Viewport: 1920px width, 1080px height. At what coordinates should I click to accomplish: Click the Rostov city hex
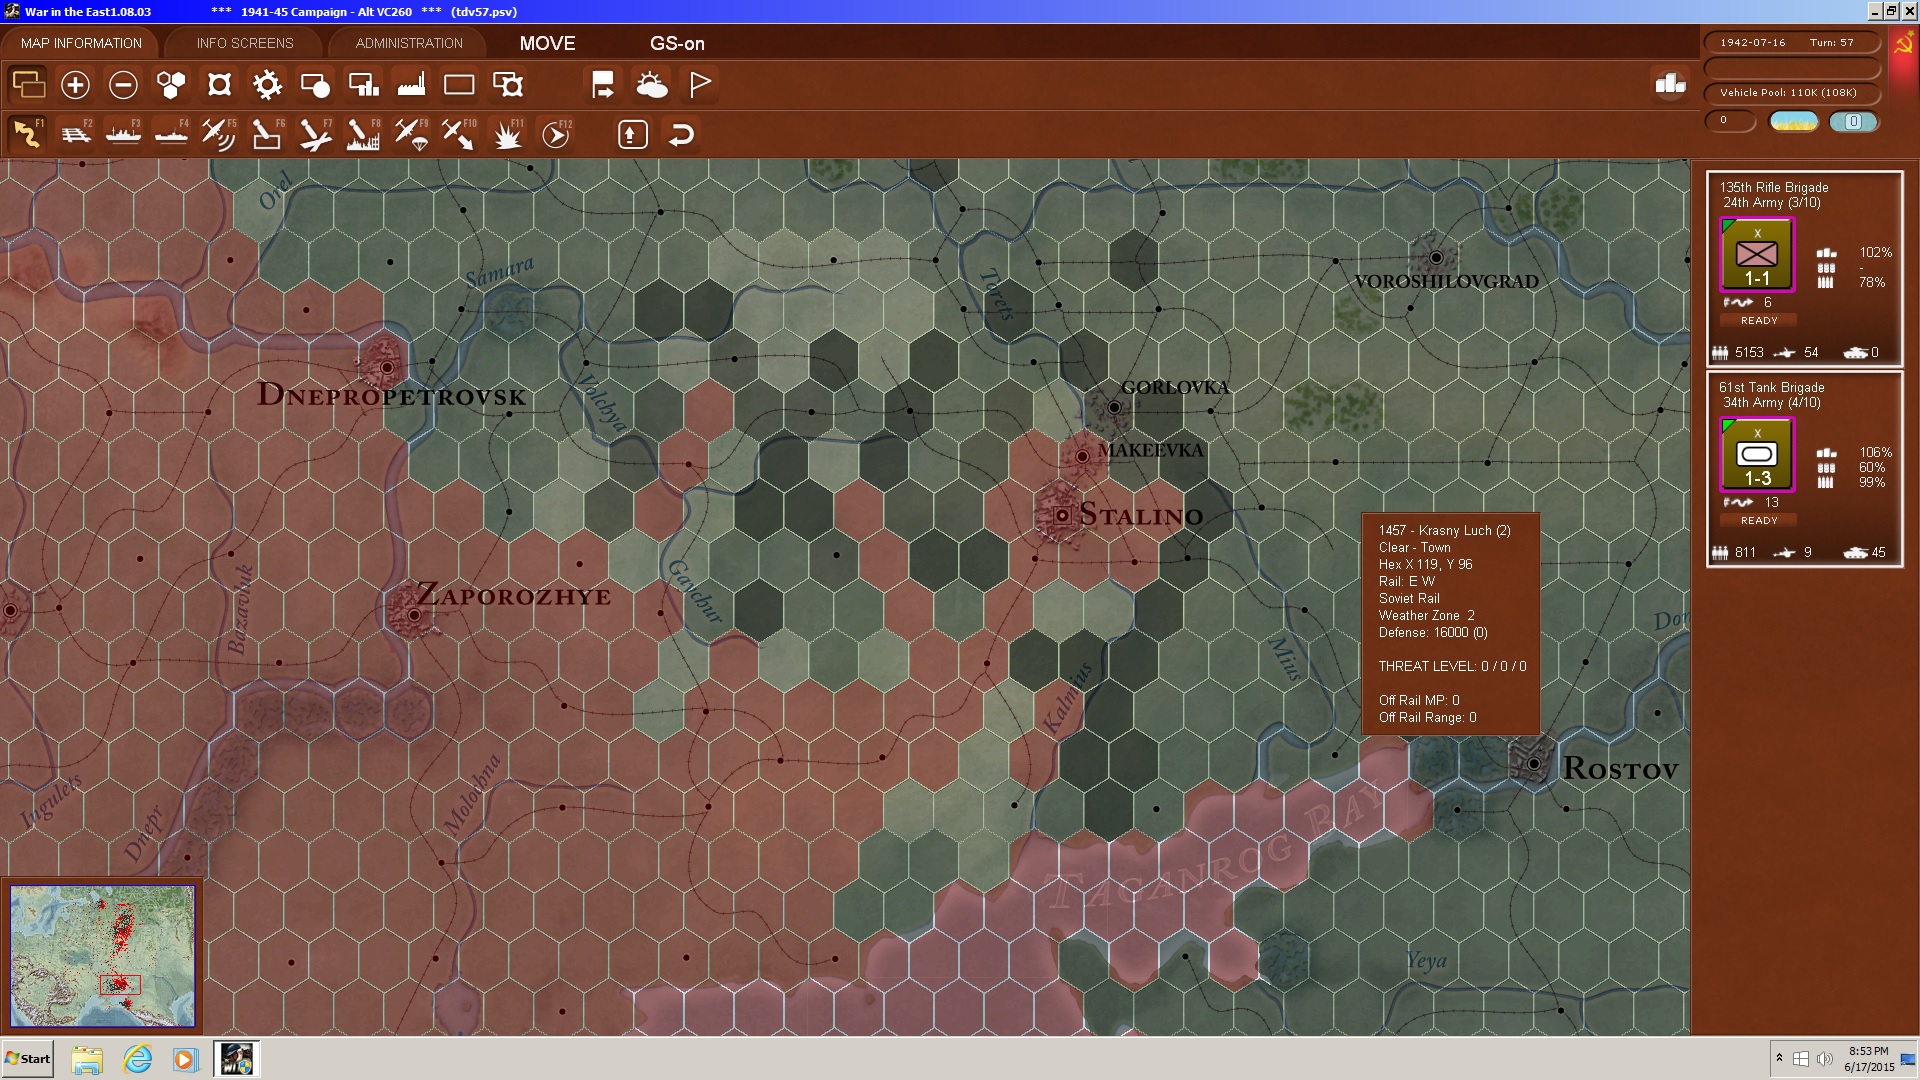(x=1533, y=764)
